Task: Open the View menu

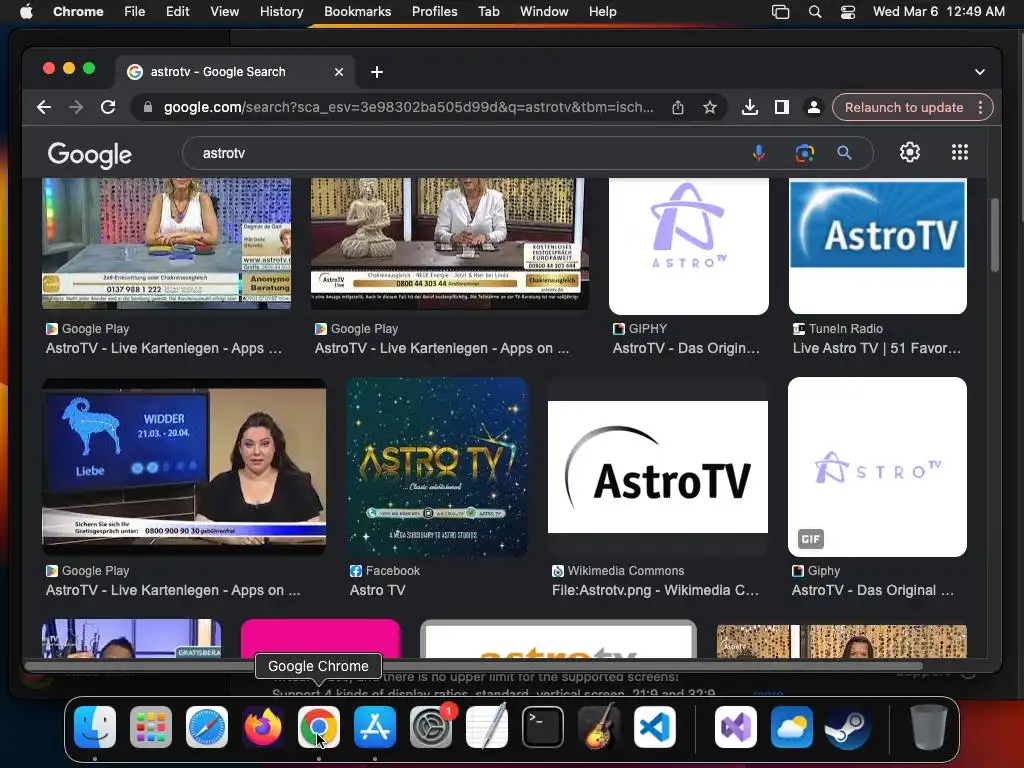Action: [224, 11]
